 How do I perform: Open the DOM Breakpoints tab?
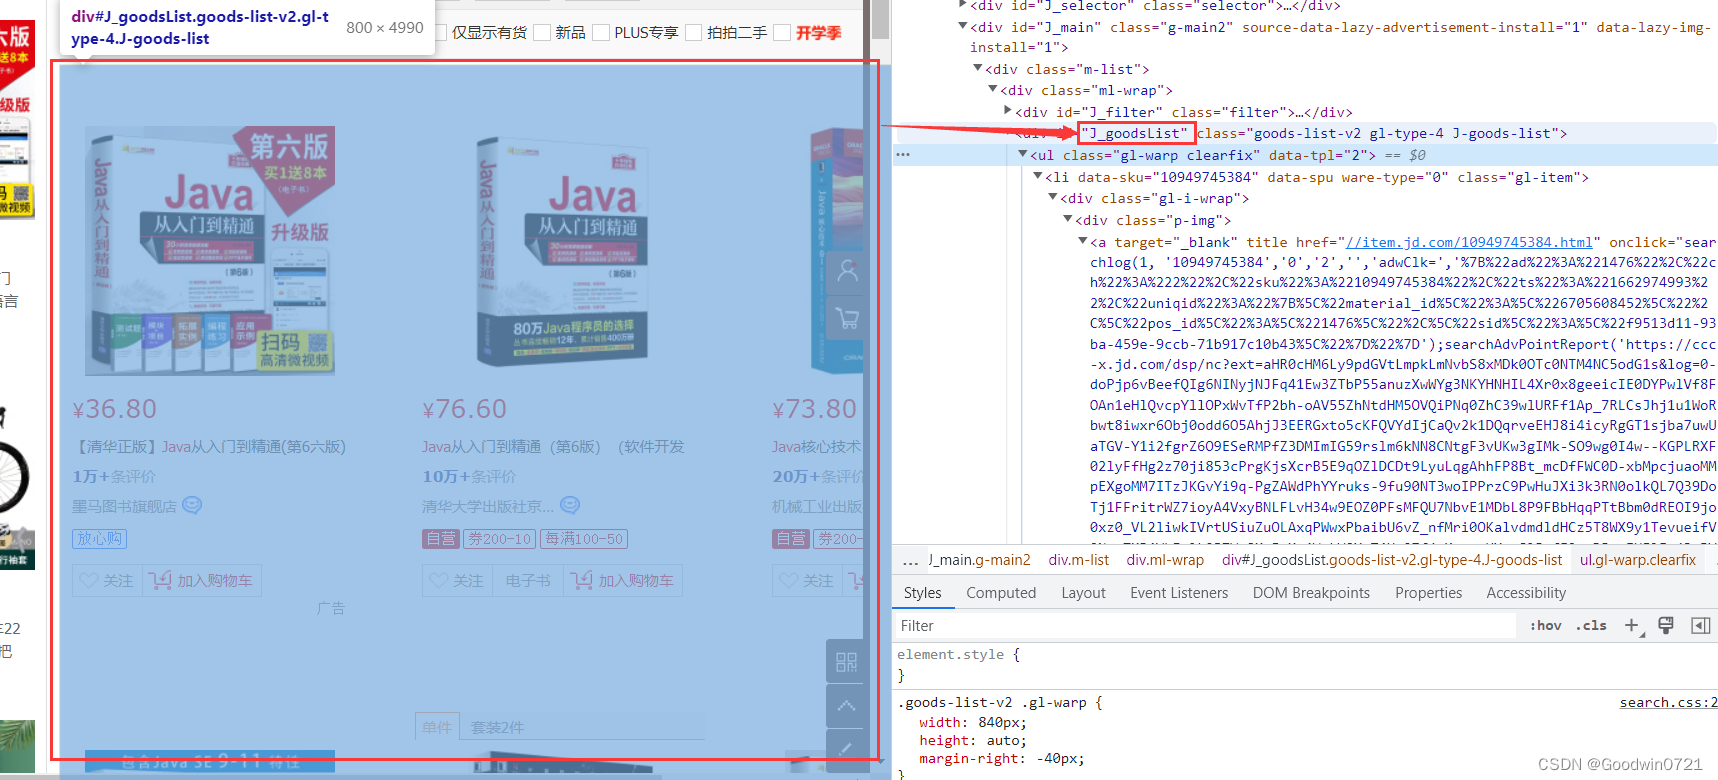pos(1311,593)
